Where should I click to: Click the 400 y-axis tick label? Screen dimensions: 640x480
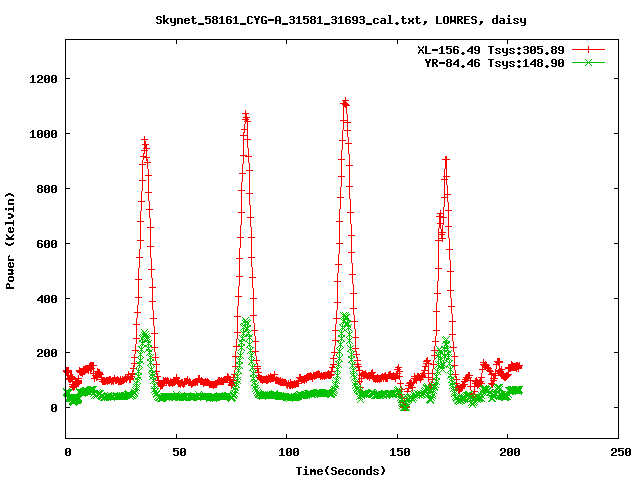coord(47,299)
